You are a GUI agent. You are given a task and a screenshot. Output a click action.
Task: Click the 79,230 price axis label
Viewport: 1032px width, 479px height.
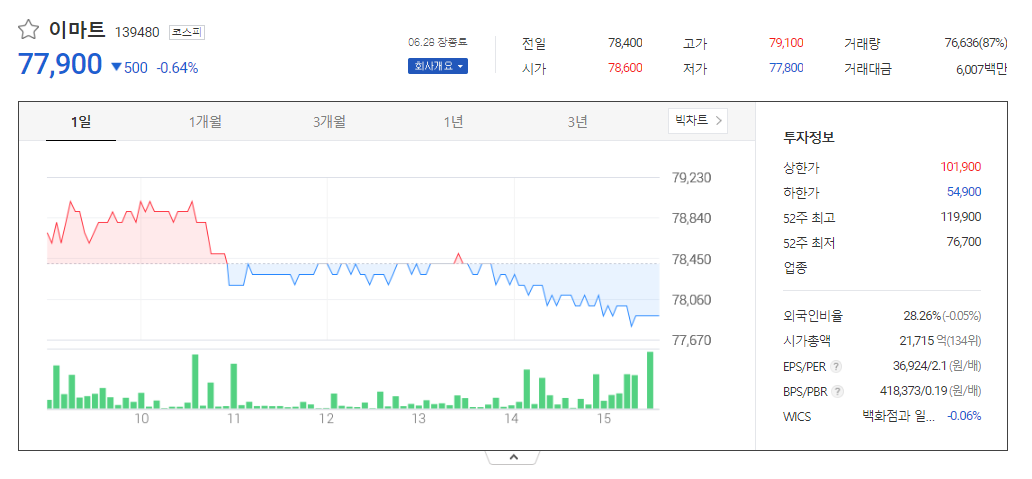click(691, 178)
